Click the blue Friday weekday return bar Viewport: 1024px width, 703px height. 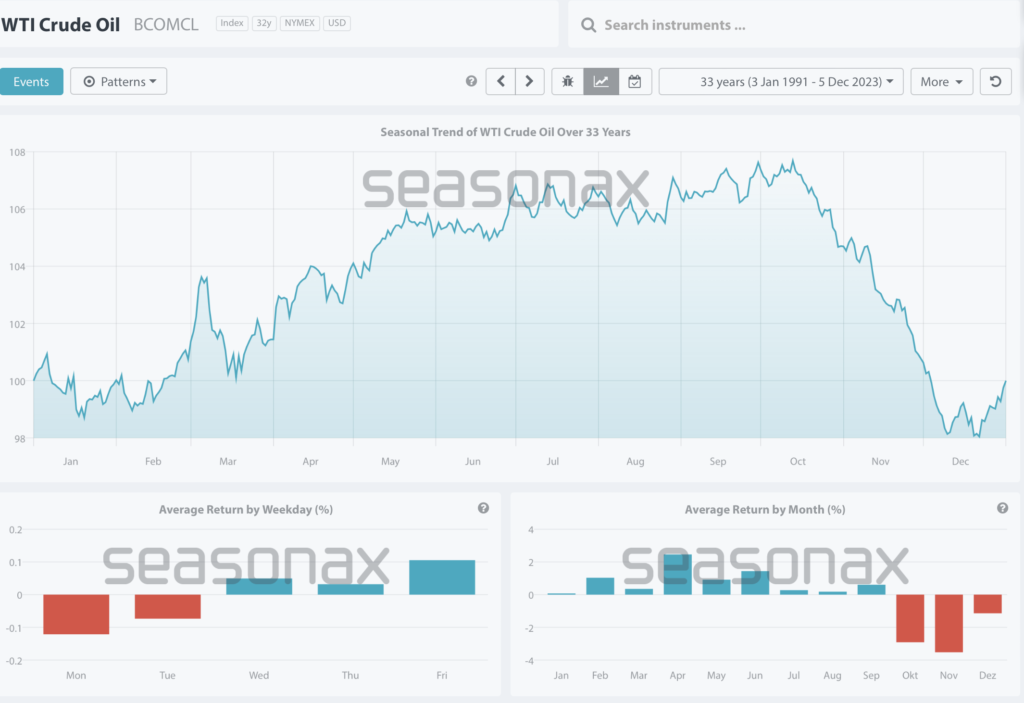[x=442, y=577]
